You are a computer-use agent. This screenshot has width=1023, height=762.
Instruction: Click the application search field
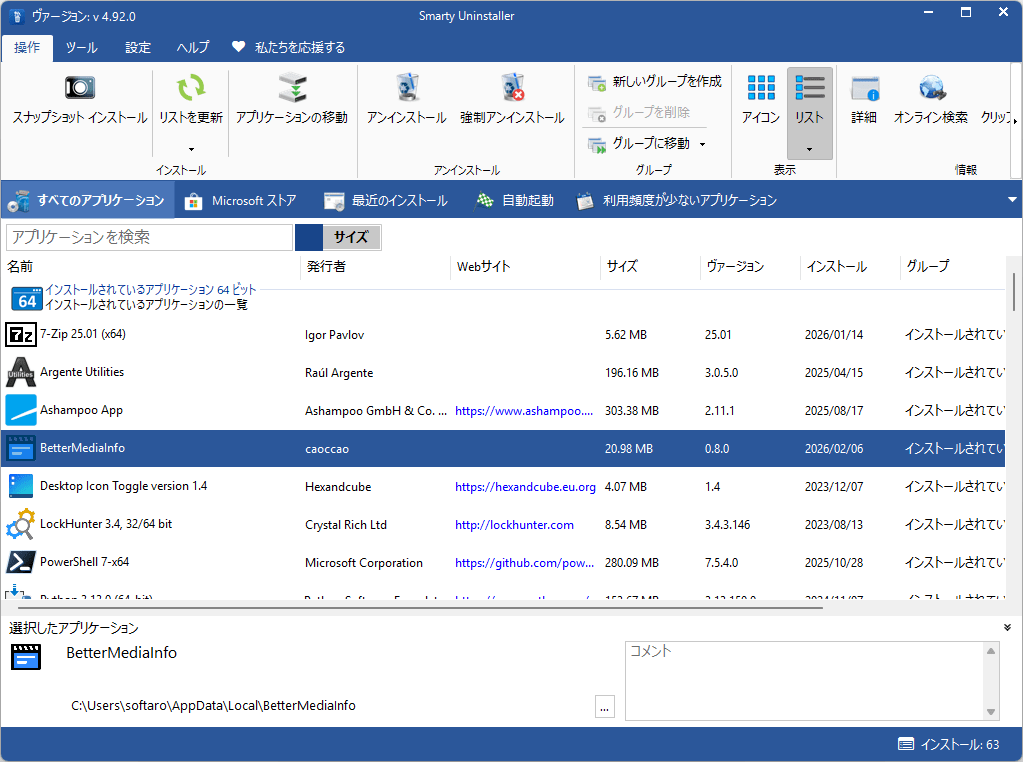tap(150, 237)
